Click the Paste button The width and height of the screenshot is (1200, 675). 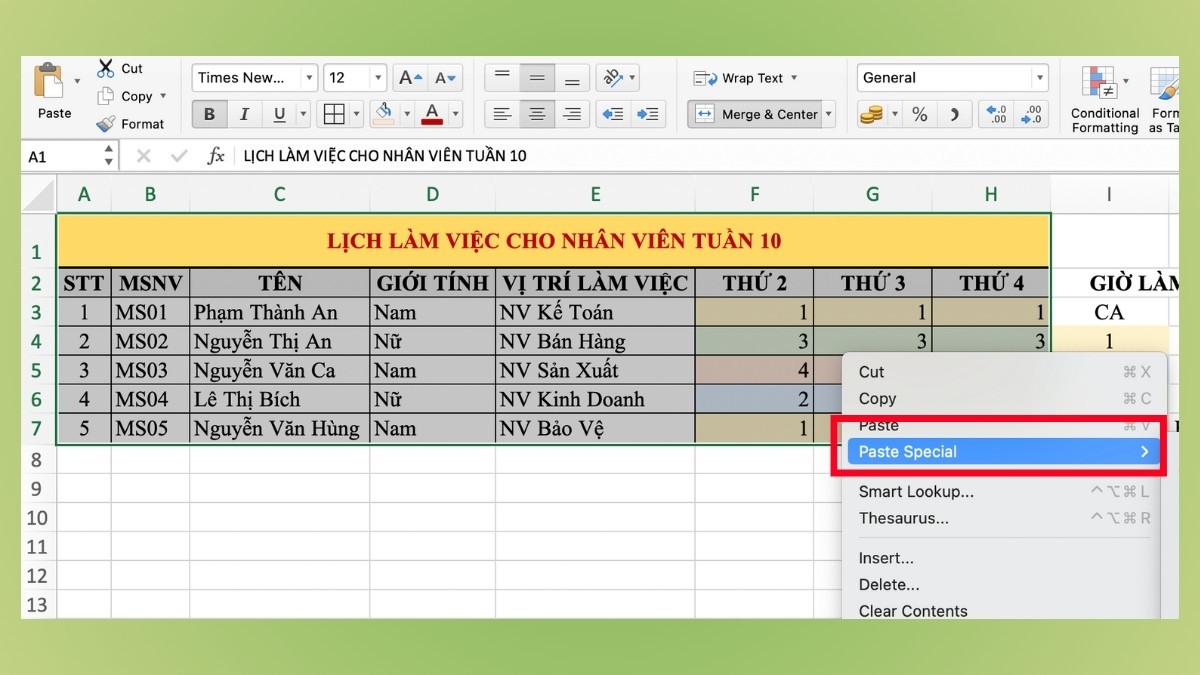coord(53,95)
